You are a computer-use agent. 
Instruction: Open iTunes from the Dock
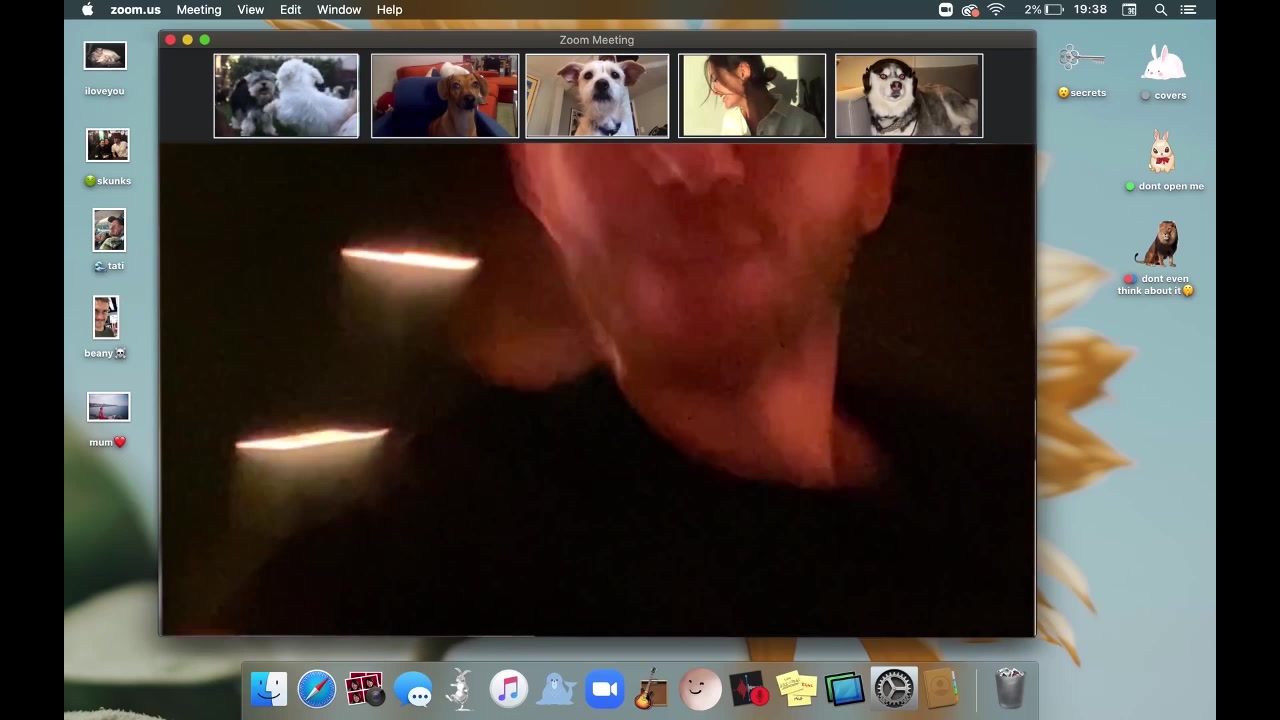509,689
